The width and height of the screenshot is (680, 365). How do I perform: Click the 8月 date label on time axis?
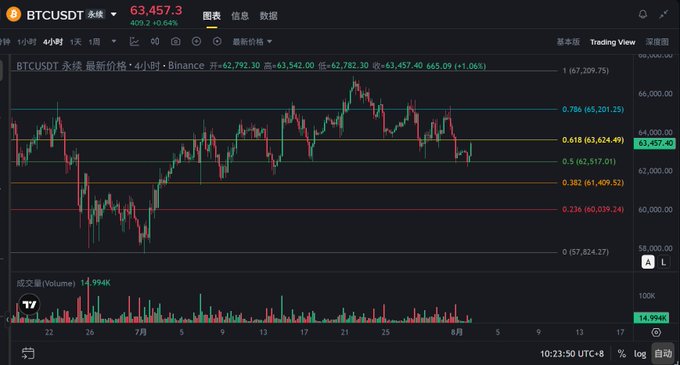(457, 332)
